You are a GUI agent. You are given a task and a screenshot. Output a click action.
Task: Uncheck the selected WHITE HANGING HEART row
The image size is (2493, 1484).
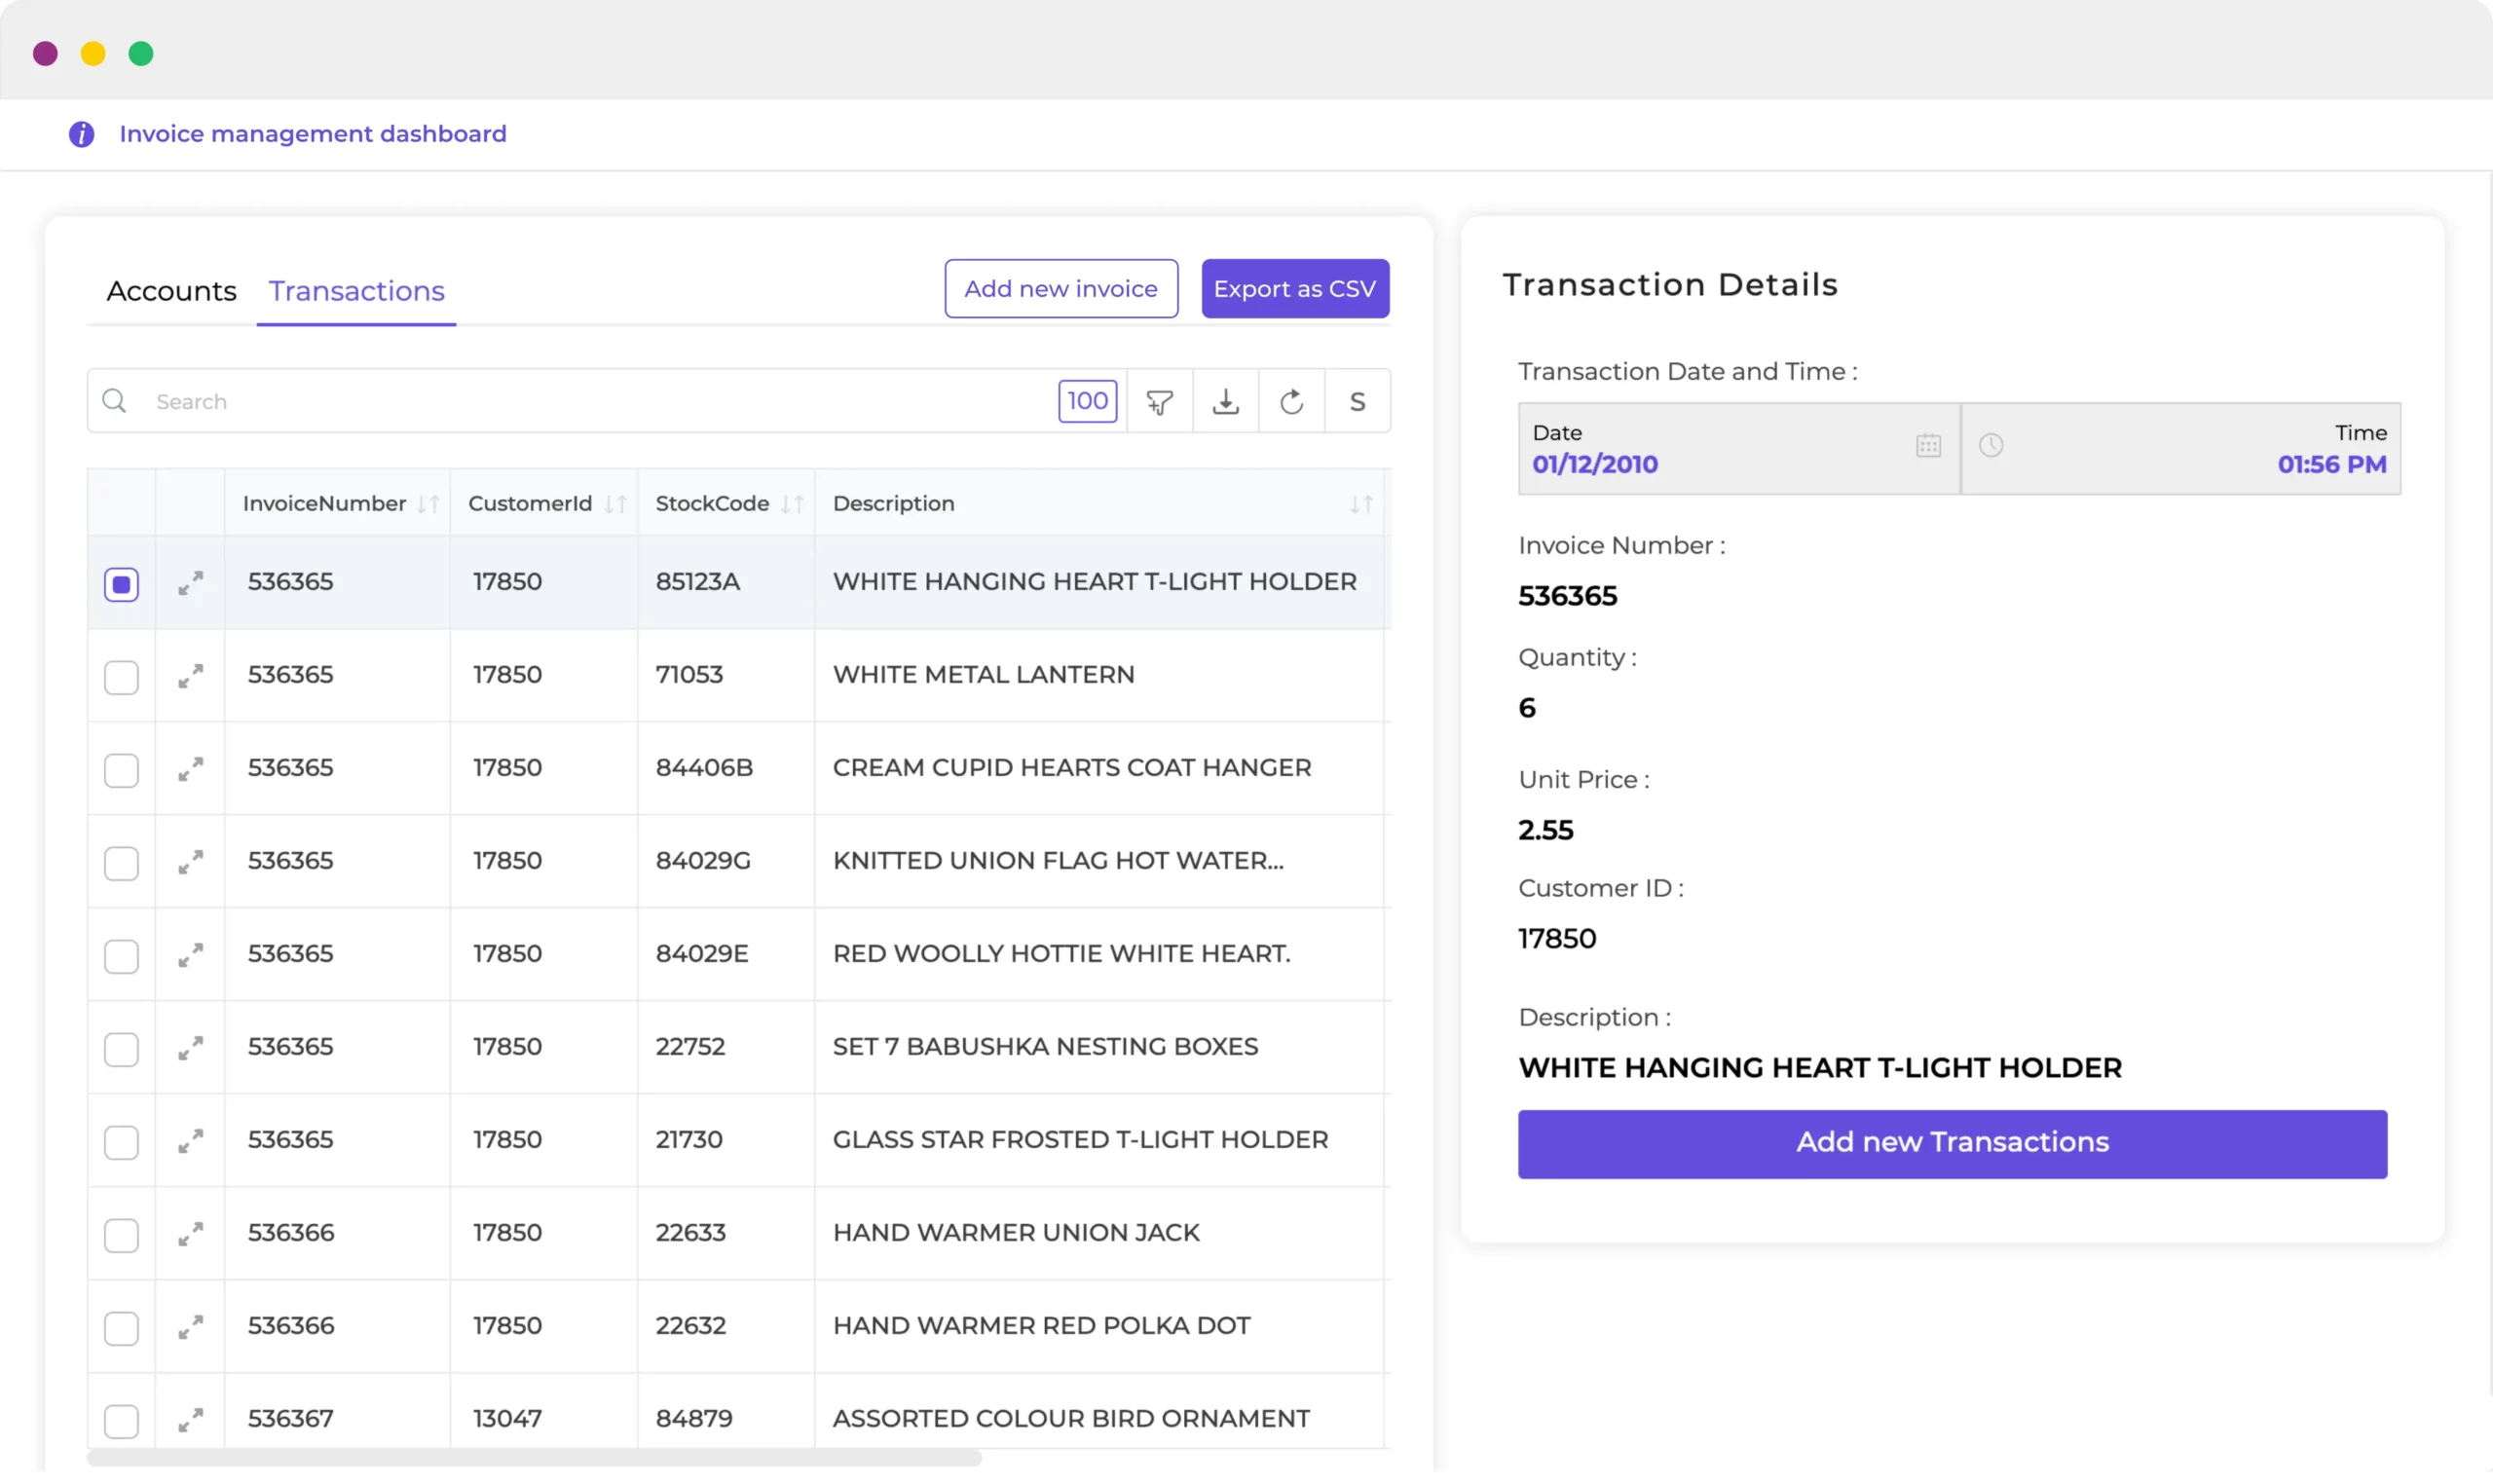click(x=121, y=583)
